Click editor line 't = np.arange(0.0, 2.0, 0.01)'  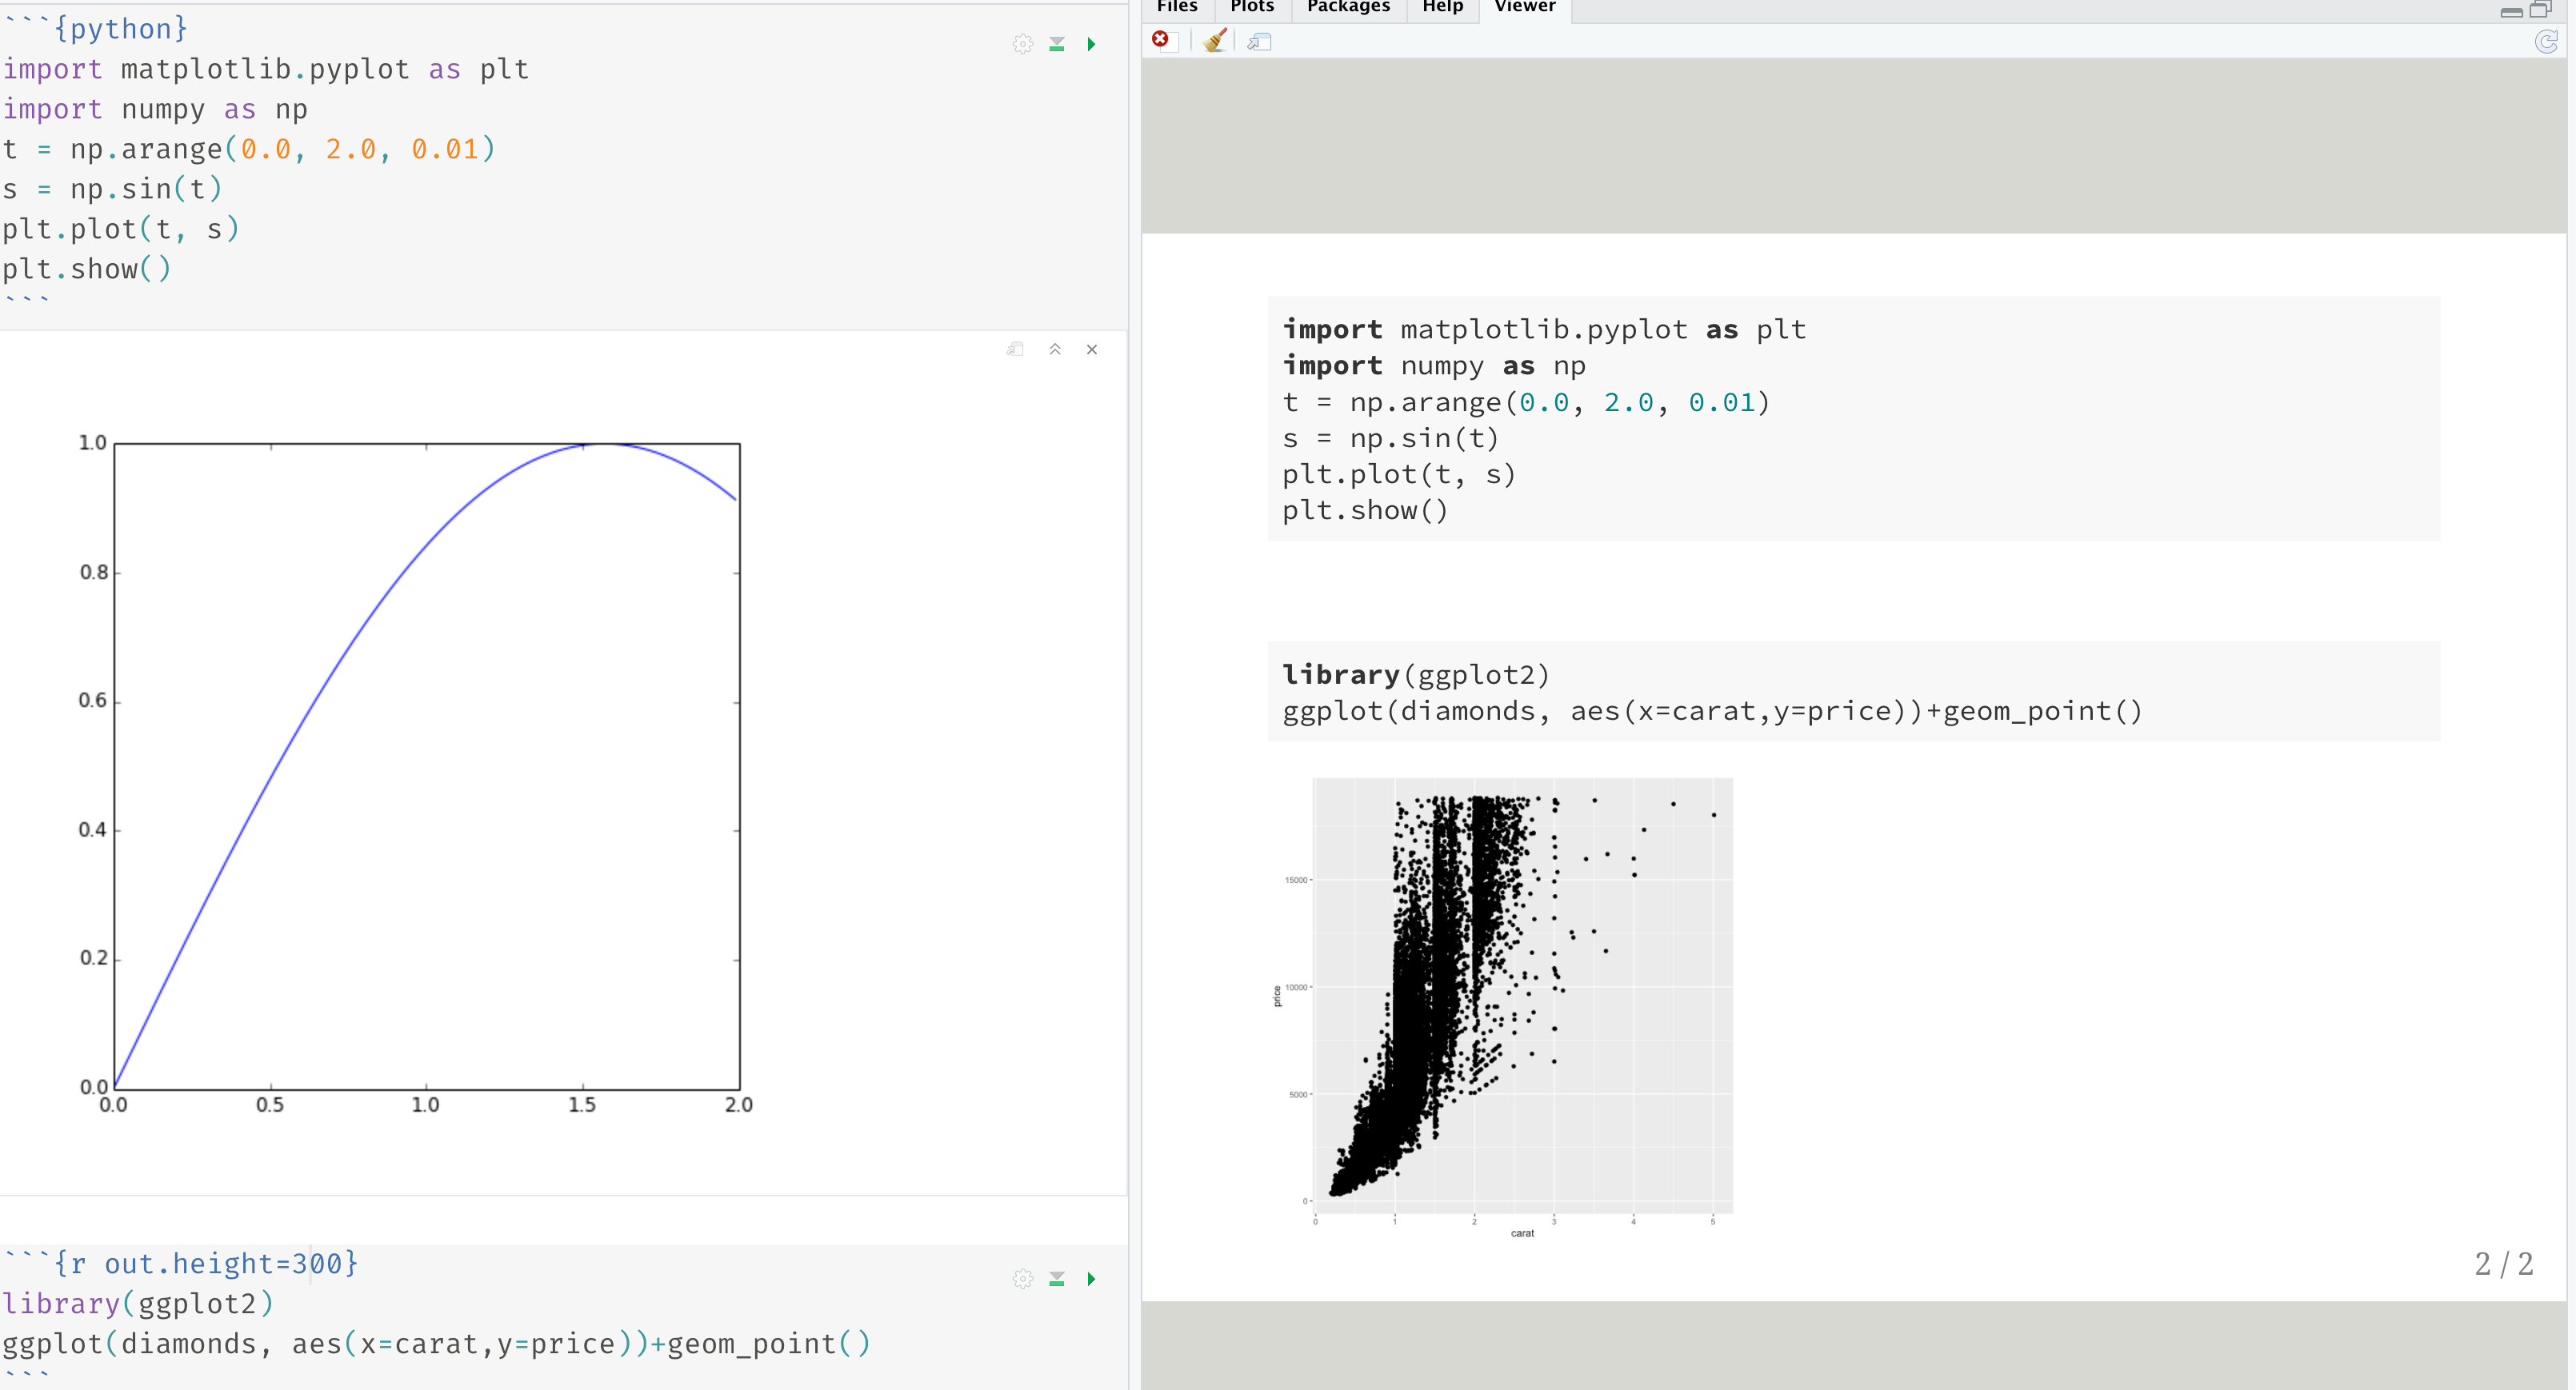click(249, 149)
